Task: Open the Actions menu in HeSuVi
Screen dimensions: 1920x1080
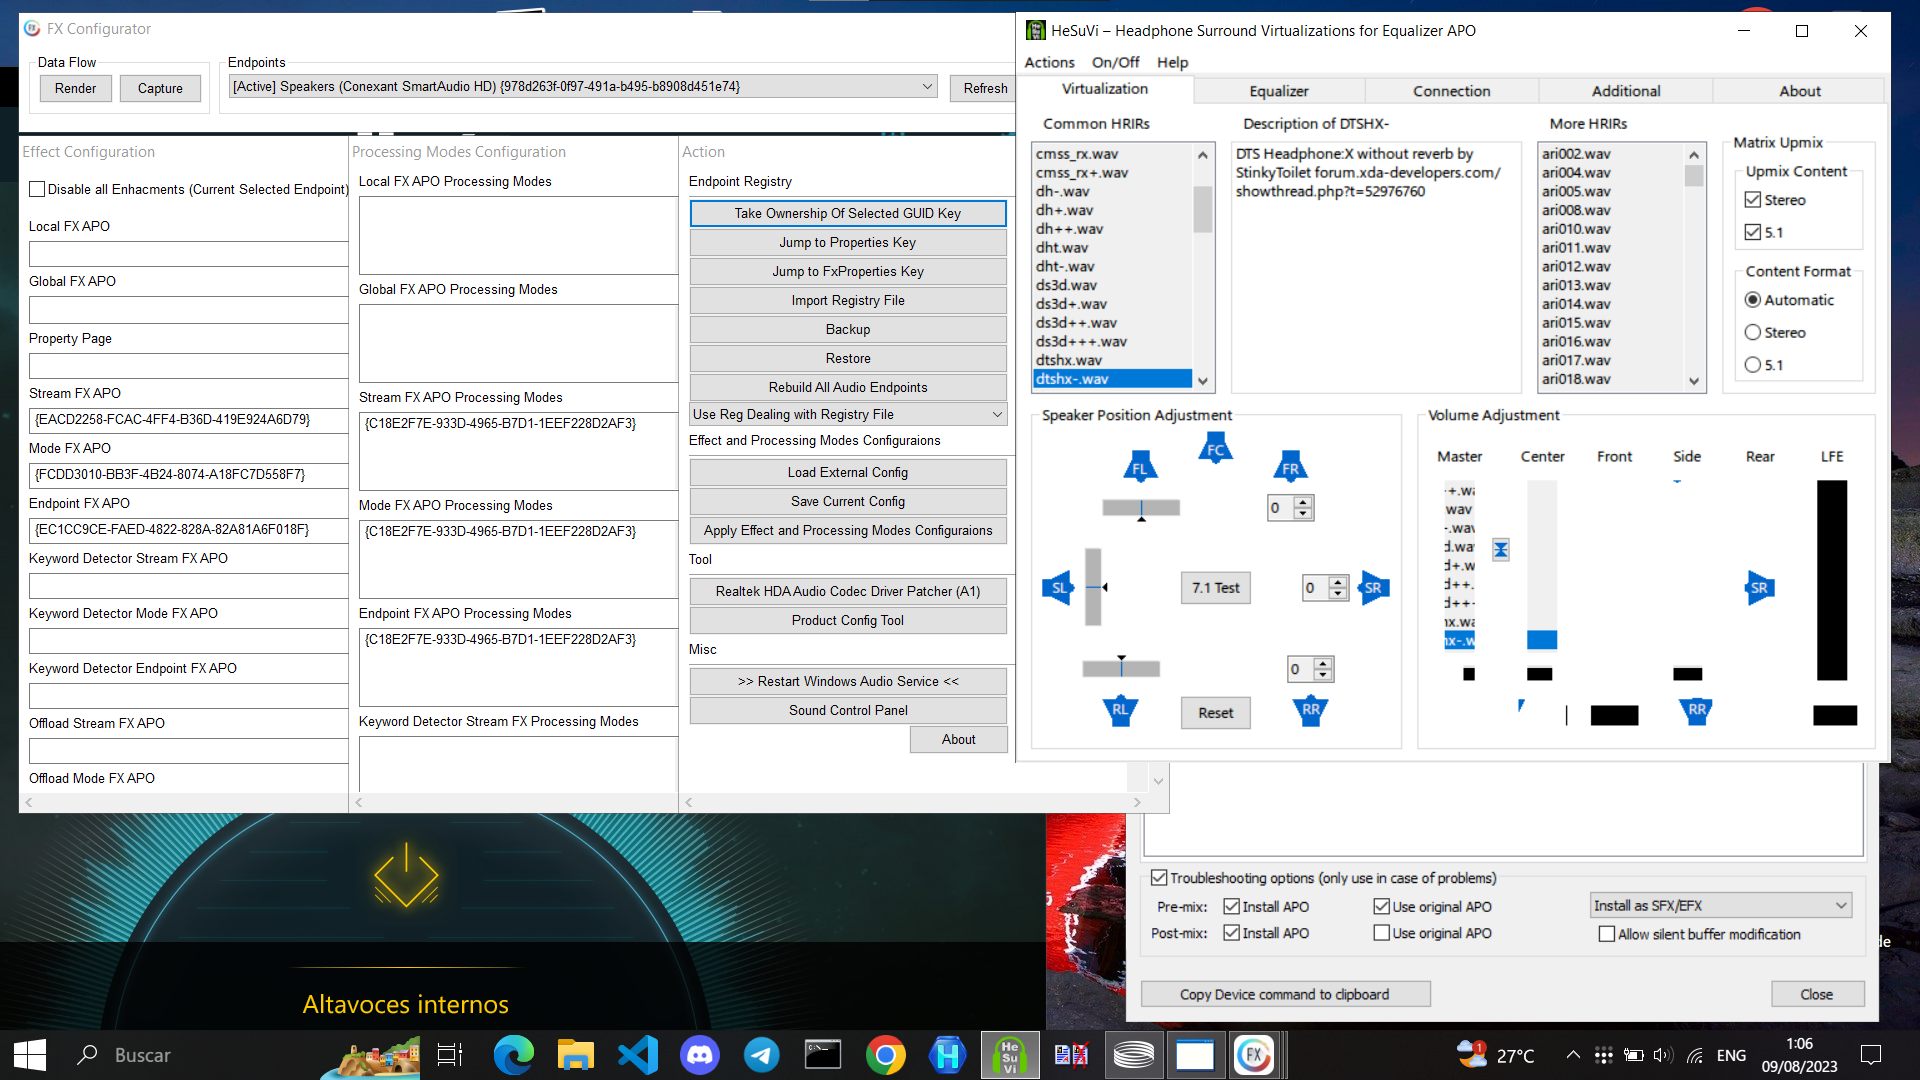Action: pyautogui.click(x=1049, y=62)
